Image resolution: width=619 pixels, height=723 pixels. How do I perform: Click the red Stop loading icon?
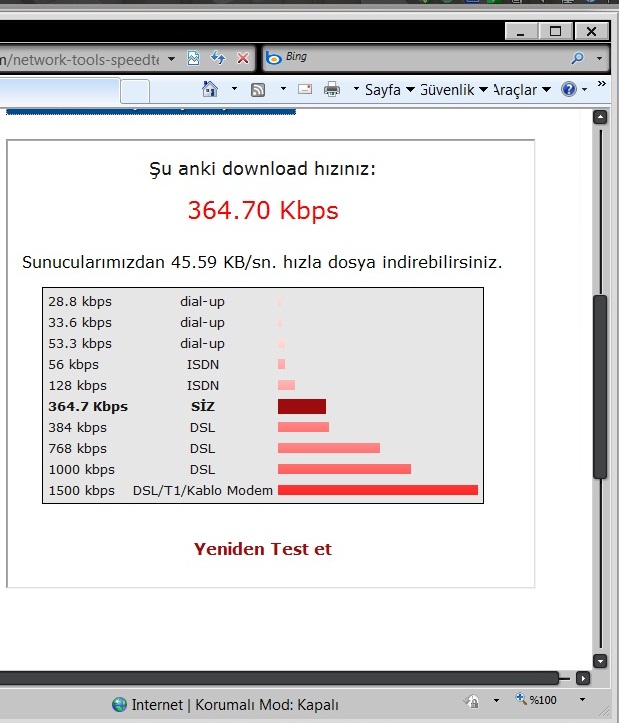(242, 59)
